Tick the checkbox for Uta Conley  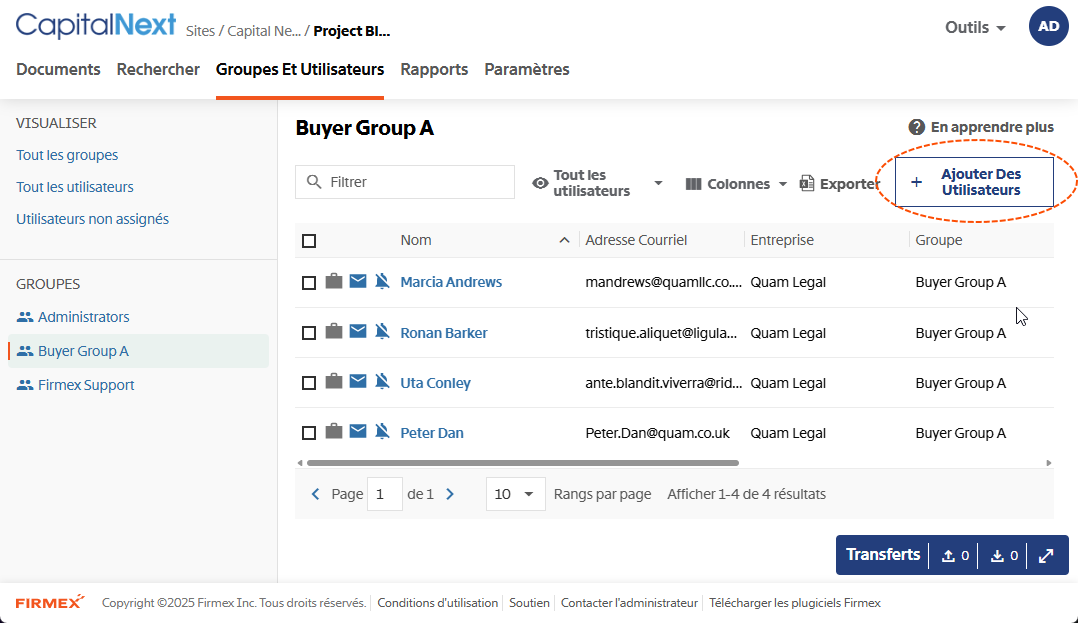point(309,383)
